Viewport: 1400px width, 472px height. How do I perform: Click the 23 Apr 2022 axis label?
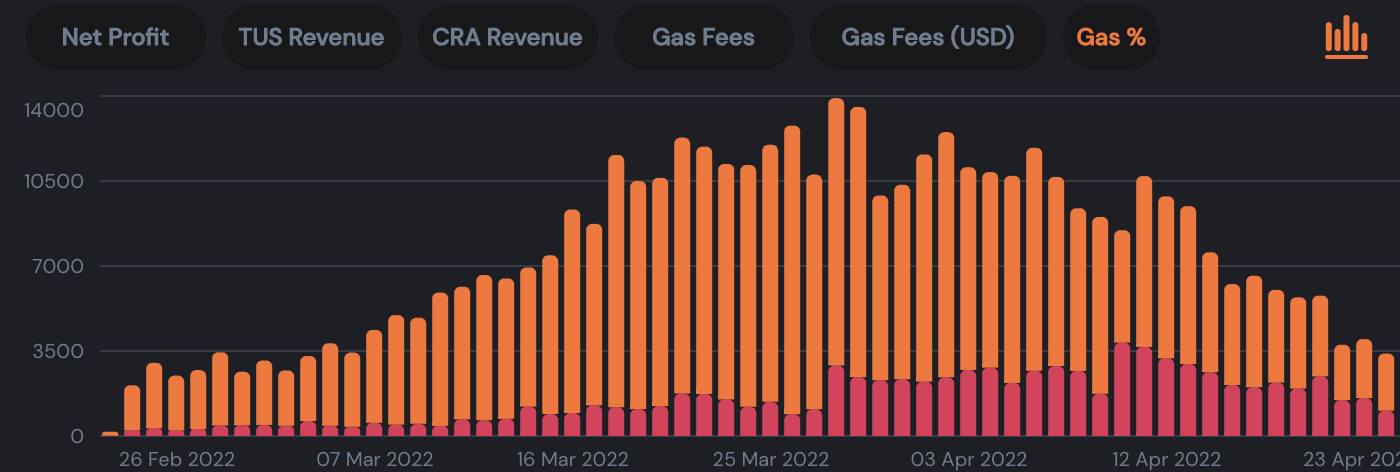point(1352,460)
